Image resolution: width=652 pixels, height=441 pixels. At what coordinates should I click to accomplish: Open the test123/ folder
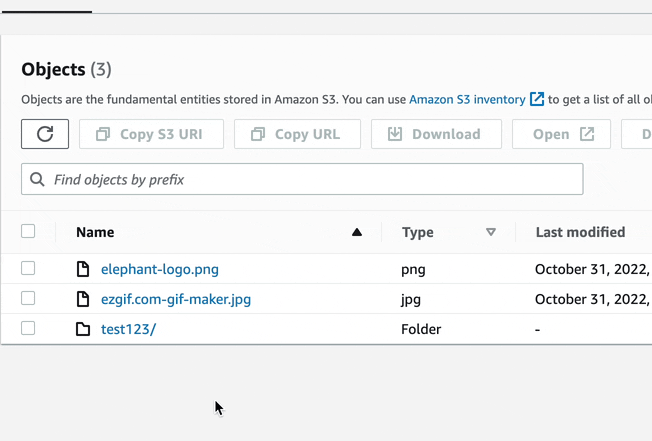[x=128, y=329]
